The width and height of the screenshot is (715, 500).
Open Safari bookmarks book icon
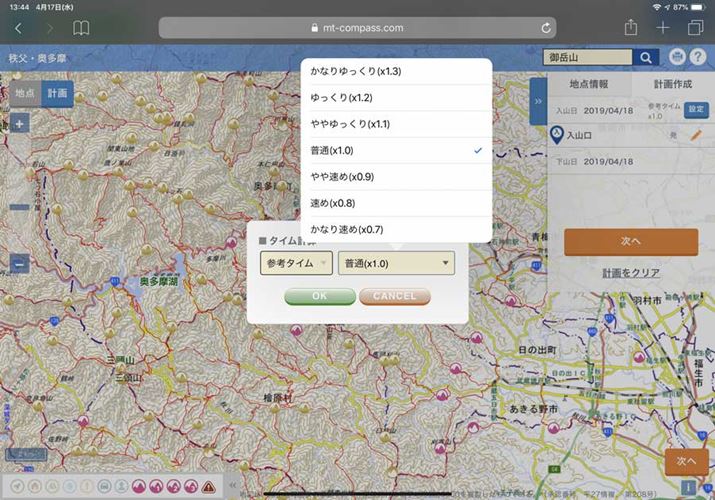[x=81, y=28]
